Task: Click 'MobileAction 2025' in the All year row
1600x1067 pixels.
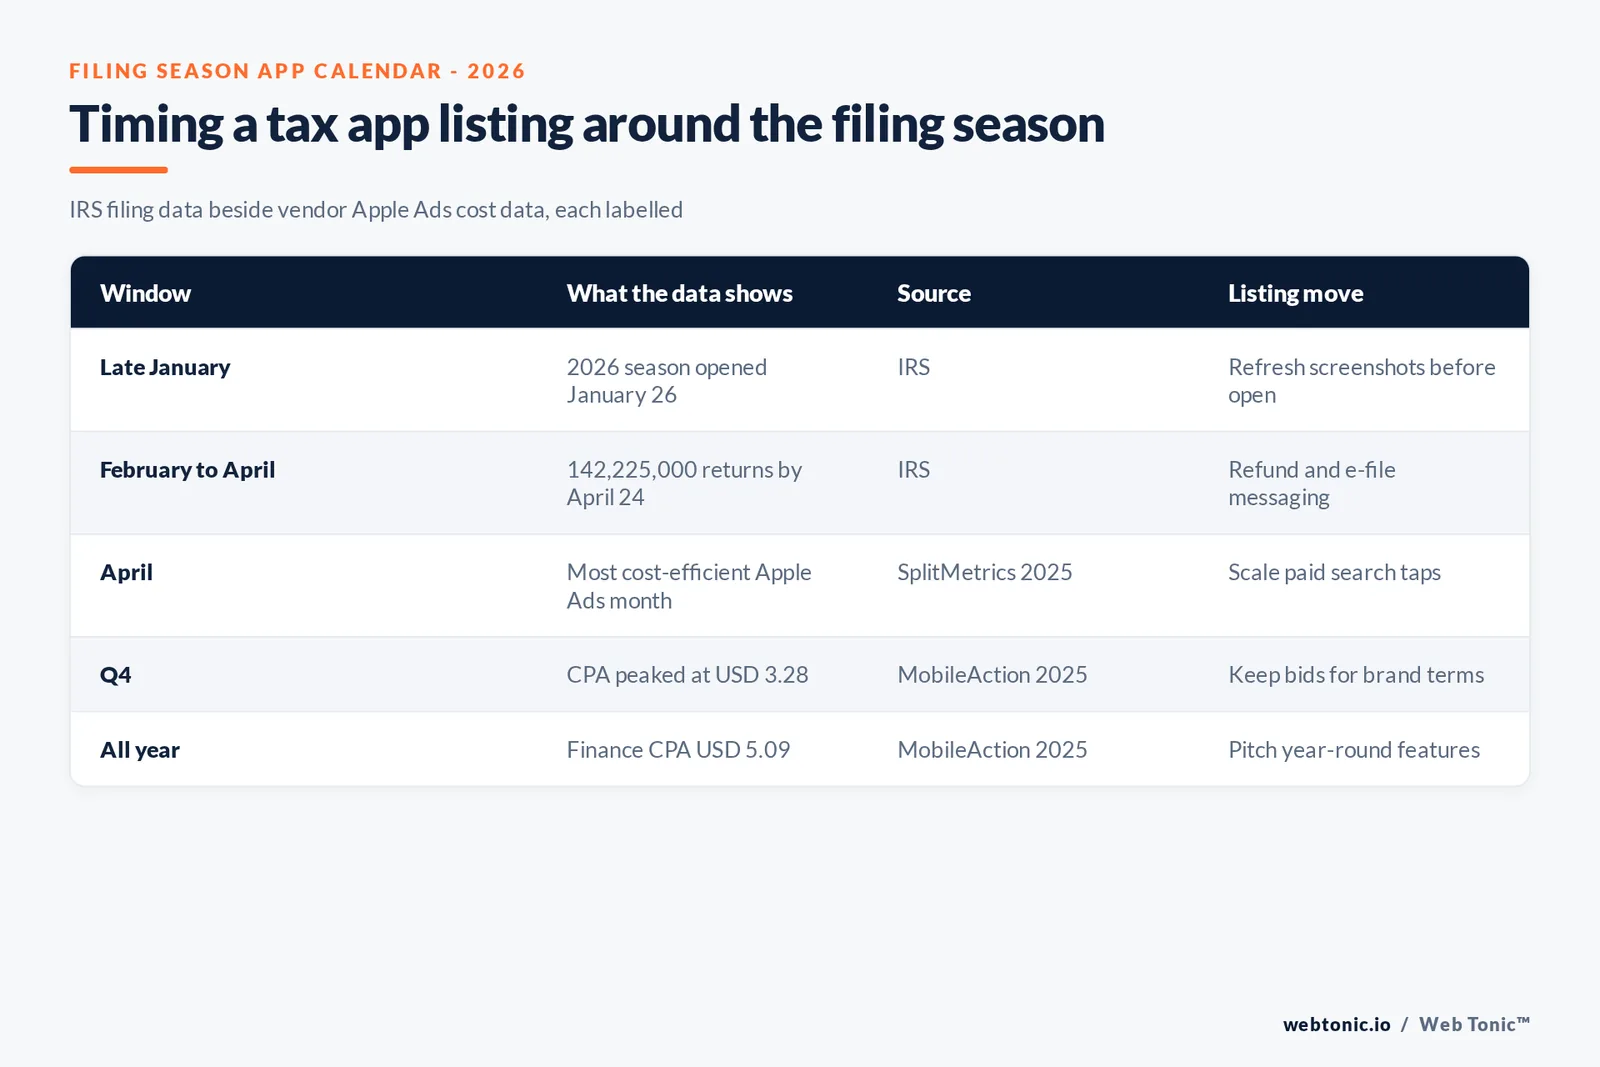Action: (992, 750)
